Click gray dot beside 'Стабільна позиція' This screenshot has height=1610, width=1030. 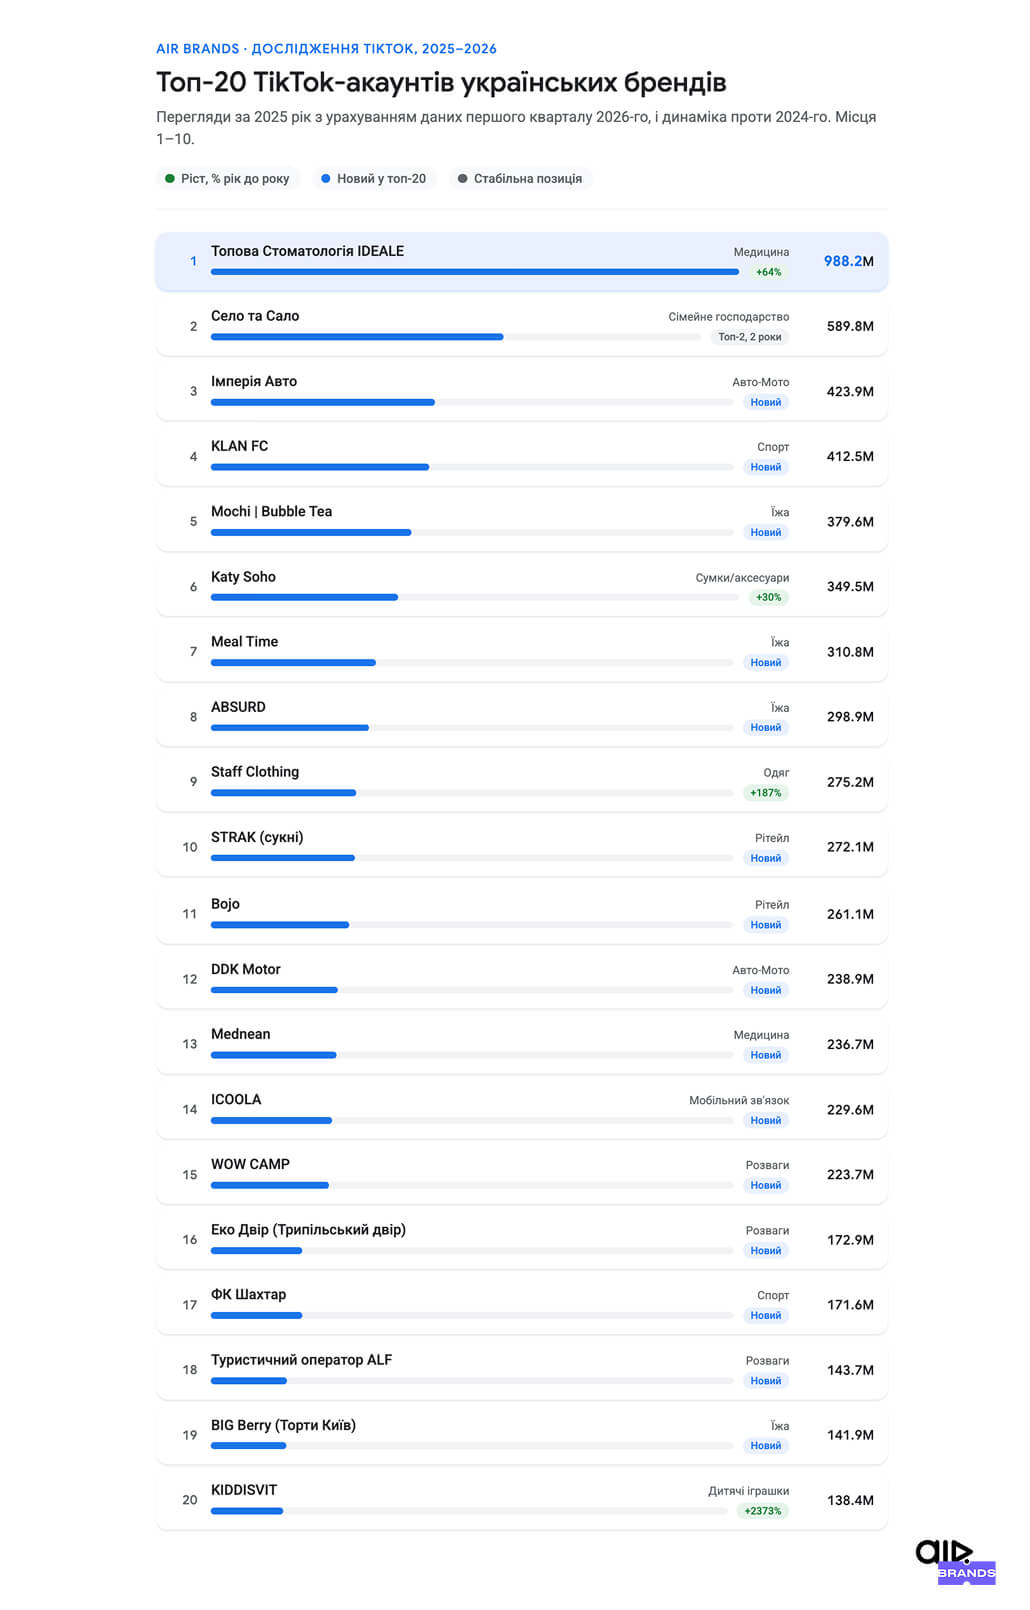(x=462, y=179)
